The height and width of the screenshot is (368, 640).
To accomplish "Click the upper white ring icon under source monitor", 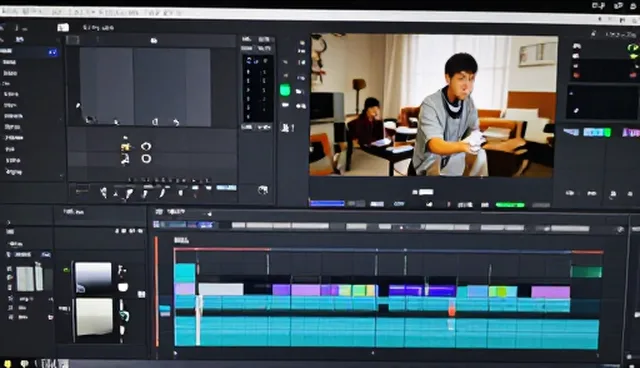I will [146, 146].
